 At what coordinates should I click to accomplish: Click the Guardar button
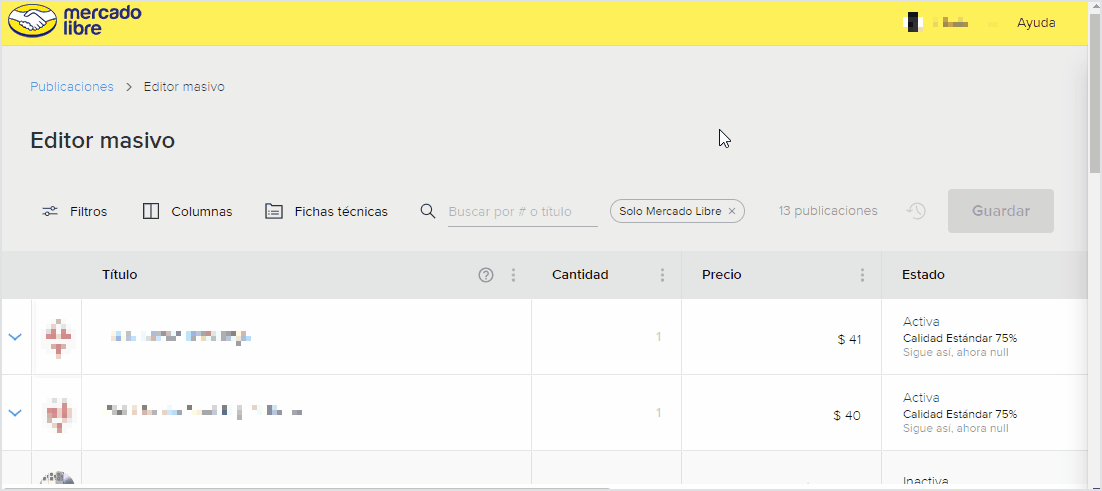[x=1001, y=211]
